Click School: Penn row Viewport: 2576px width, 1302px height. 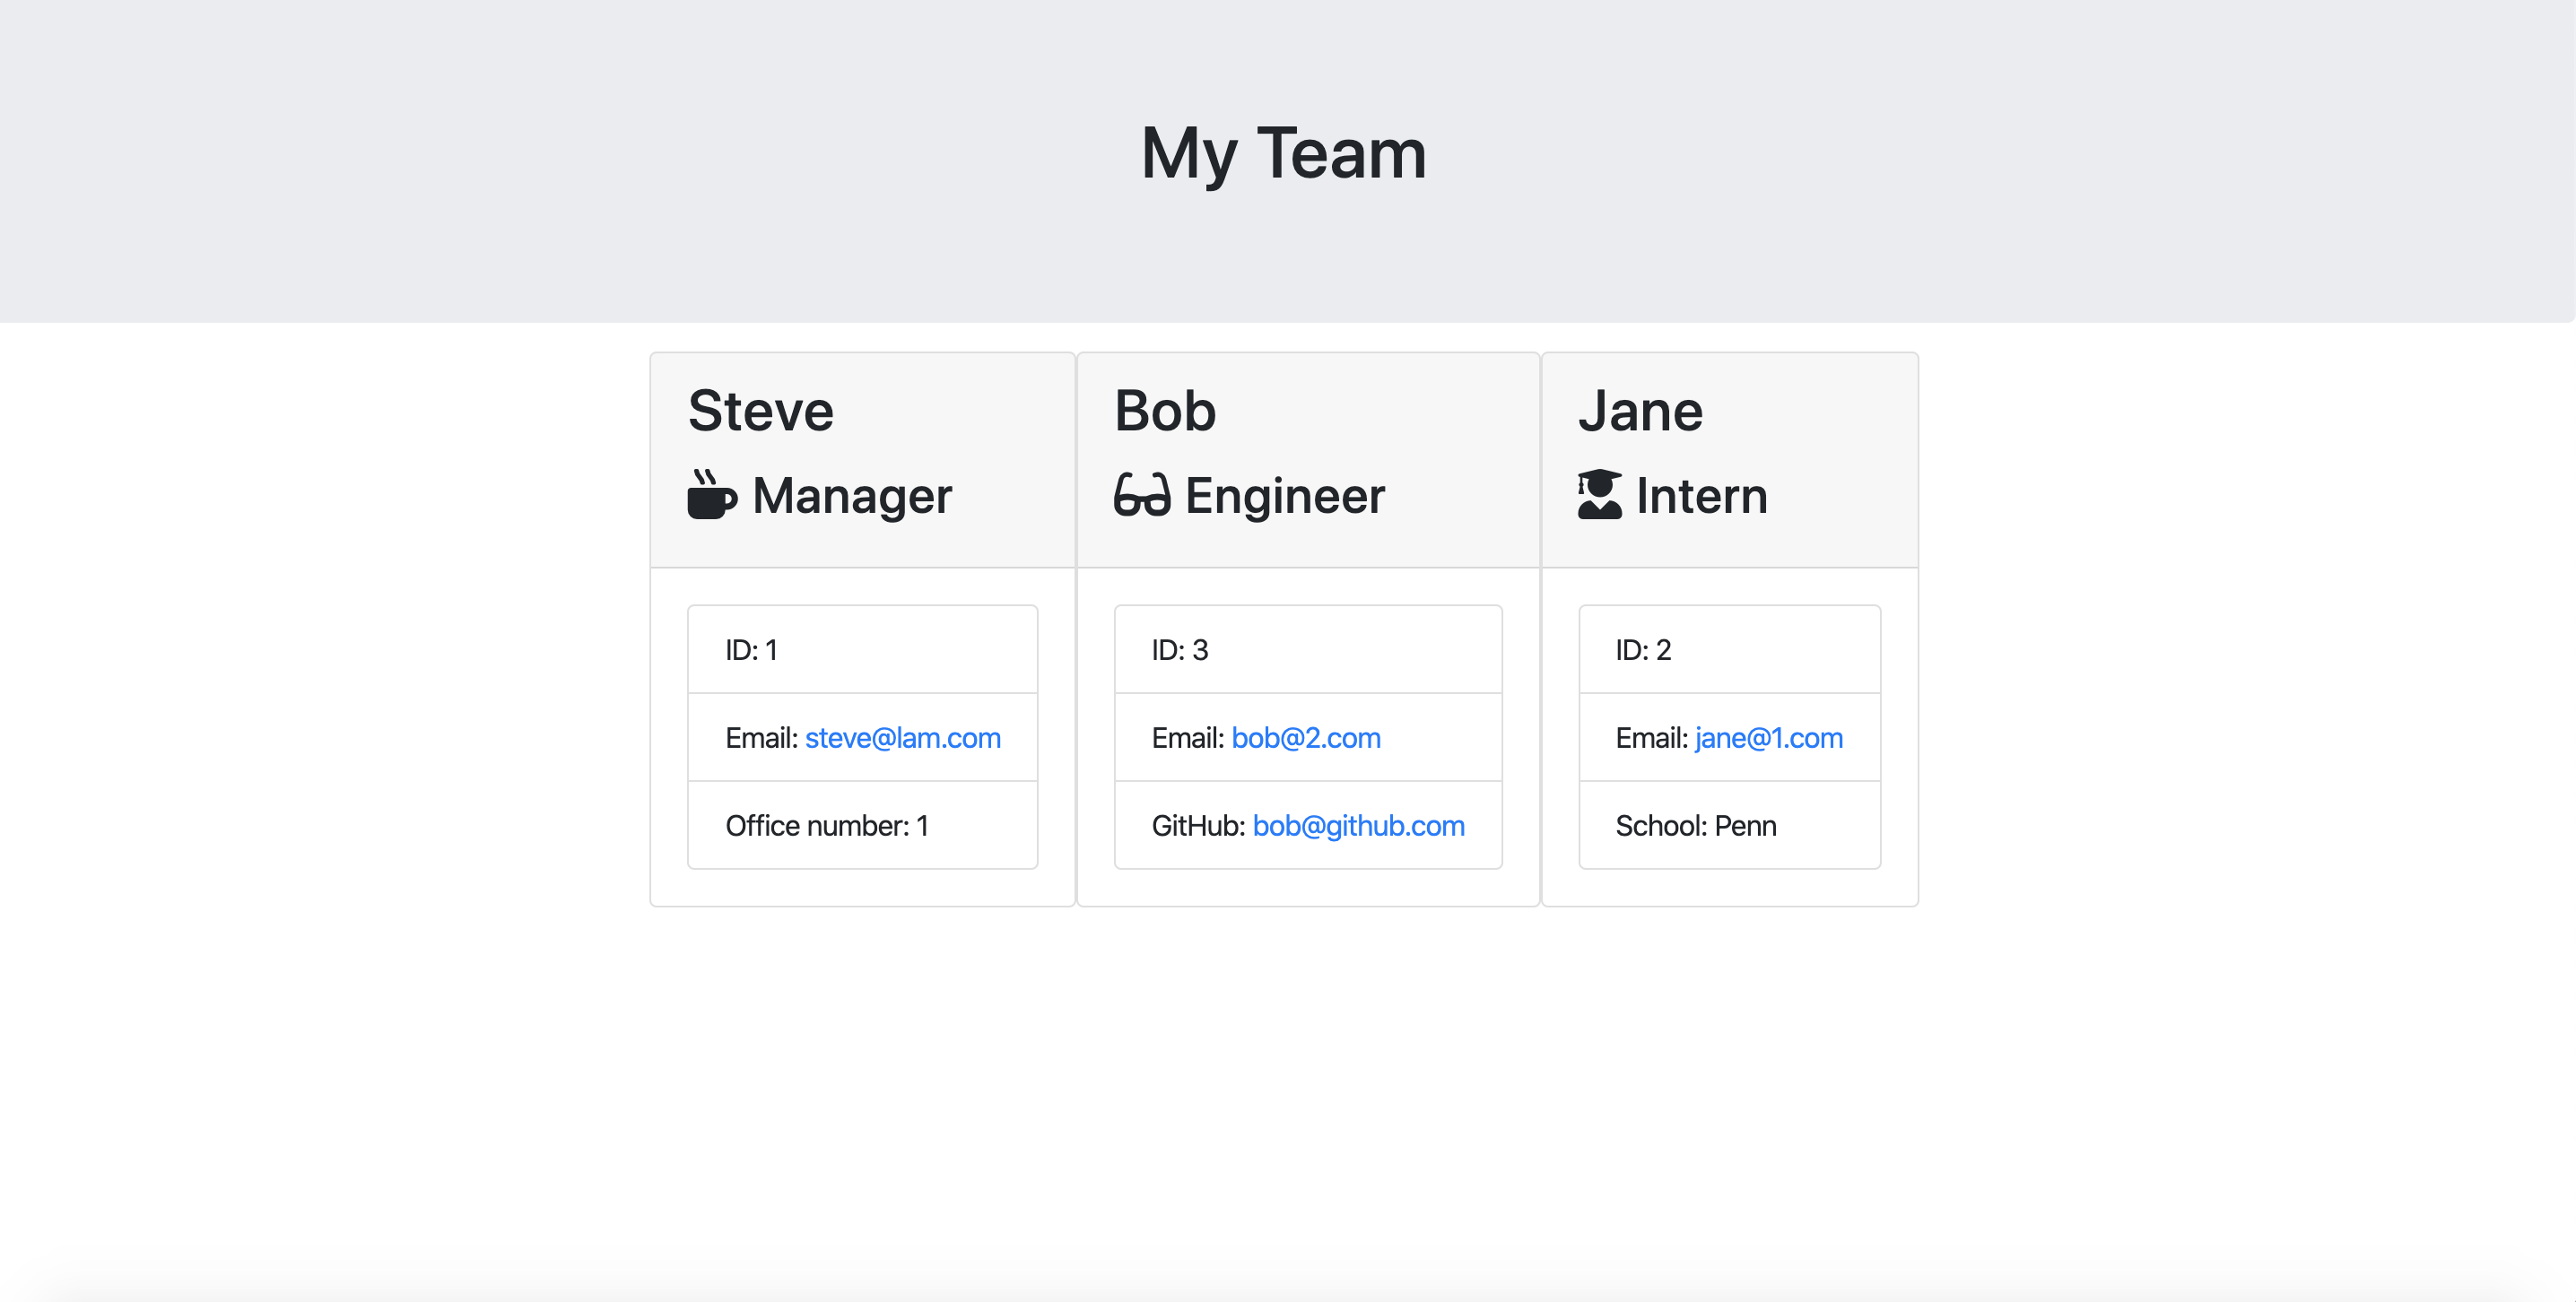(x=1730, y=826)
